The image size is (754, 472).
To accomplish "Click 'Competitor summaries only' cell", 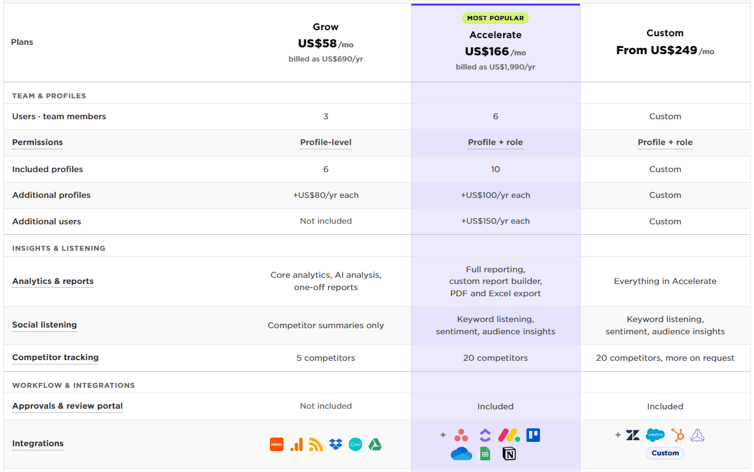I will point(326,325).
